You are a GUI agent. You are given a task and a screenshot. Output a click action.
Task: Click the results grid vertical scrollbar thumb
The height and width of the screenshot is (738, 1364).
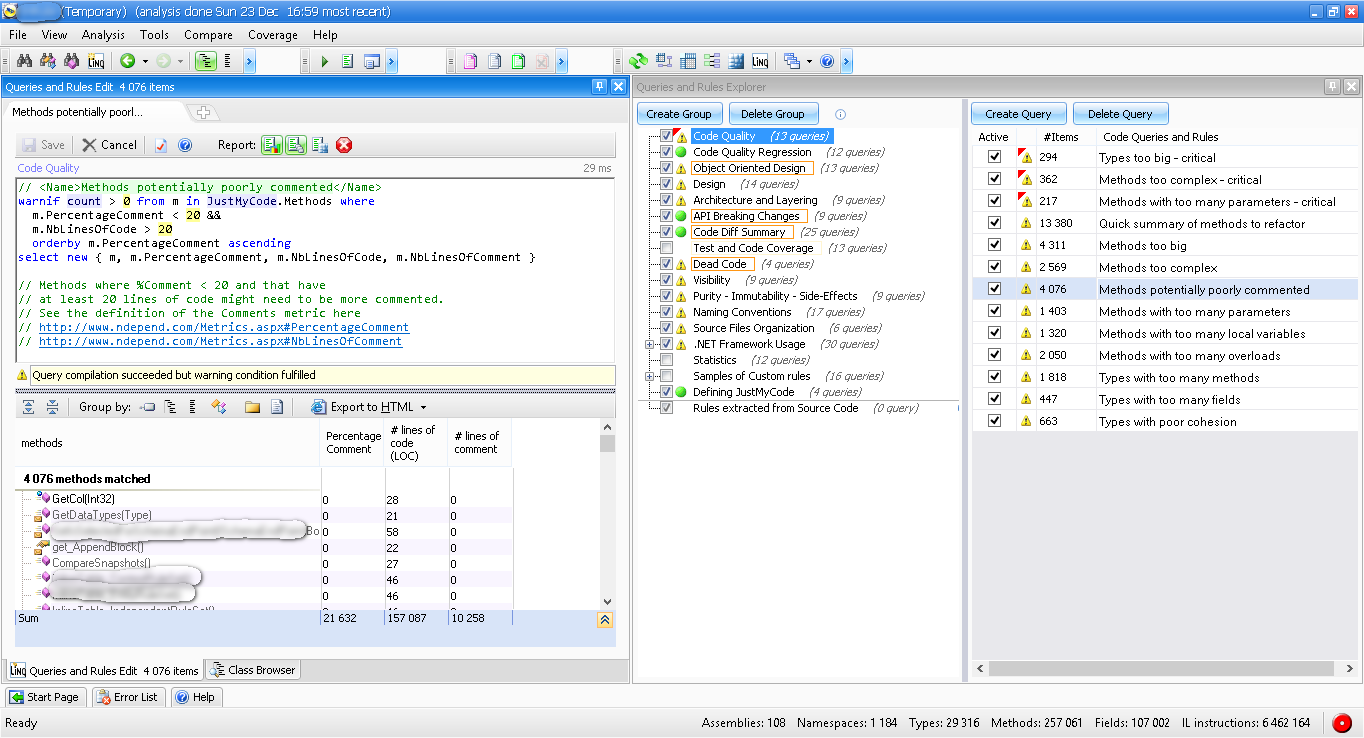pos(606,443)
